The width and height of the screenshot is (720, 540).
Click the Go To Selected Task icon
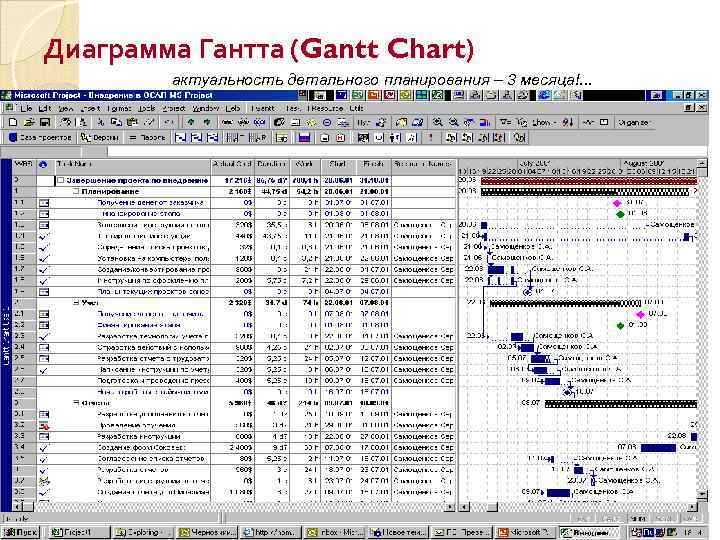click(469, 122)
